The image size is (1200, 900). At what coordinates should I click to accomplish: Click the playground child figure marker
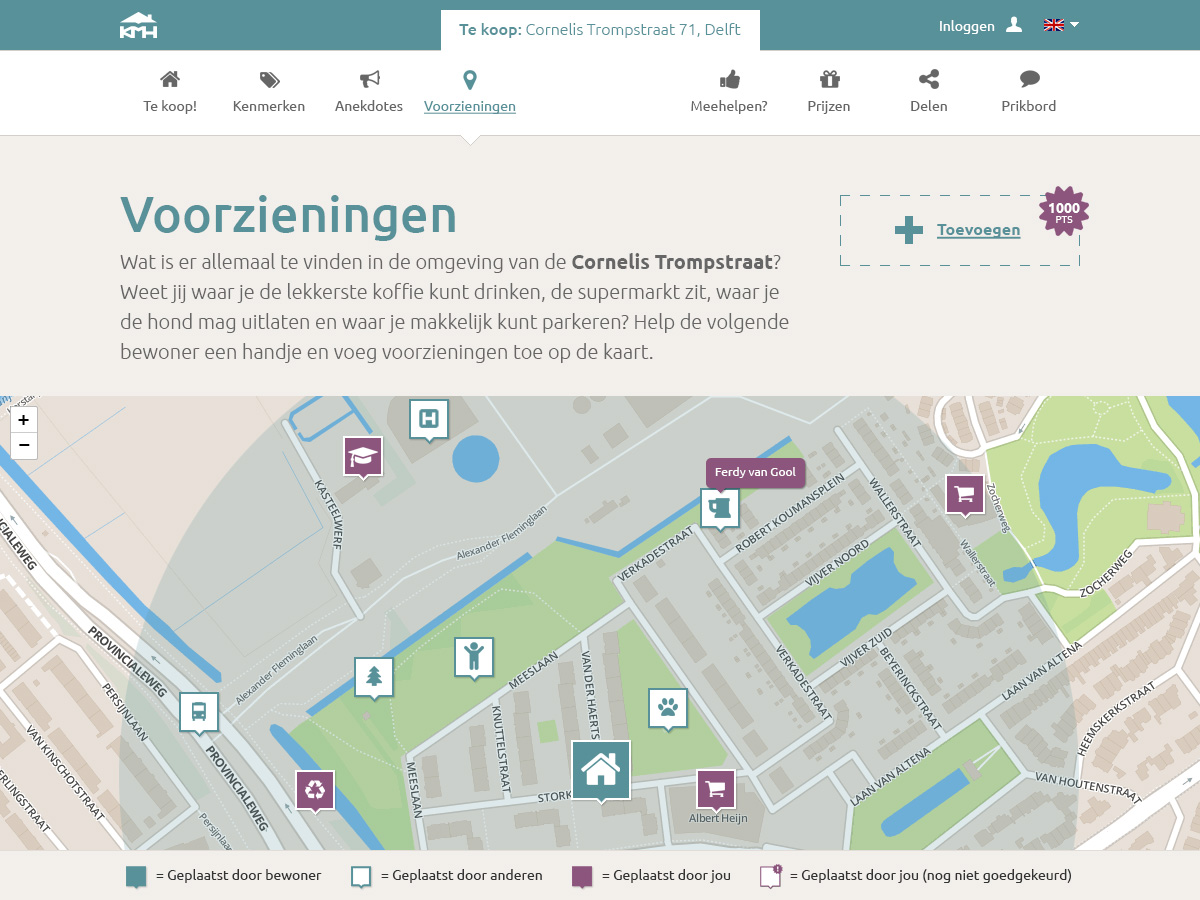[474, 658]
